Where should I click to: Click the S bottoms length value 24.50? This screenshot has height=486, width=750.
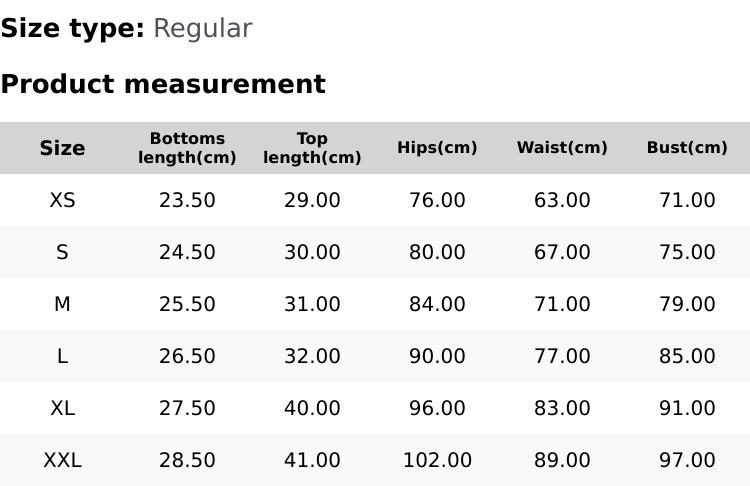tap(187, 252)
